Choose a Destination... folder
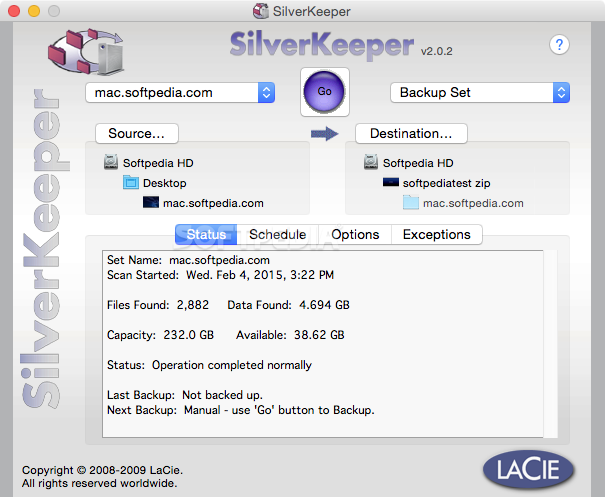The image size is (605, 497). [411, 134]
